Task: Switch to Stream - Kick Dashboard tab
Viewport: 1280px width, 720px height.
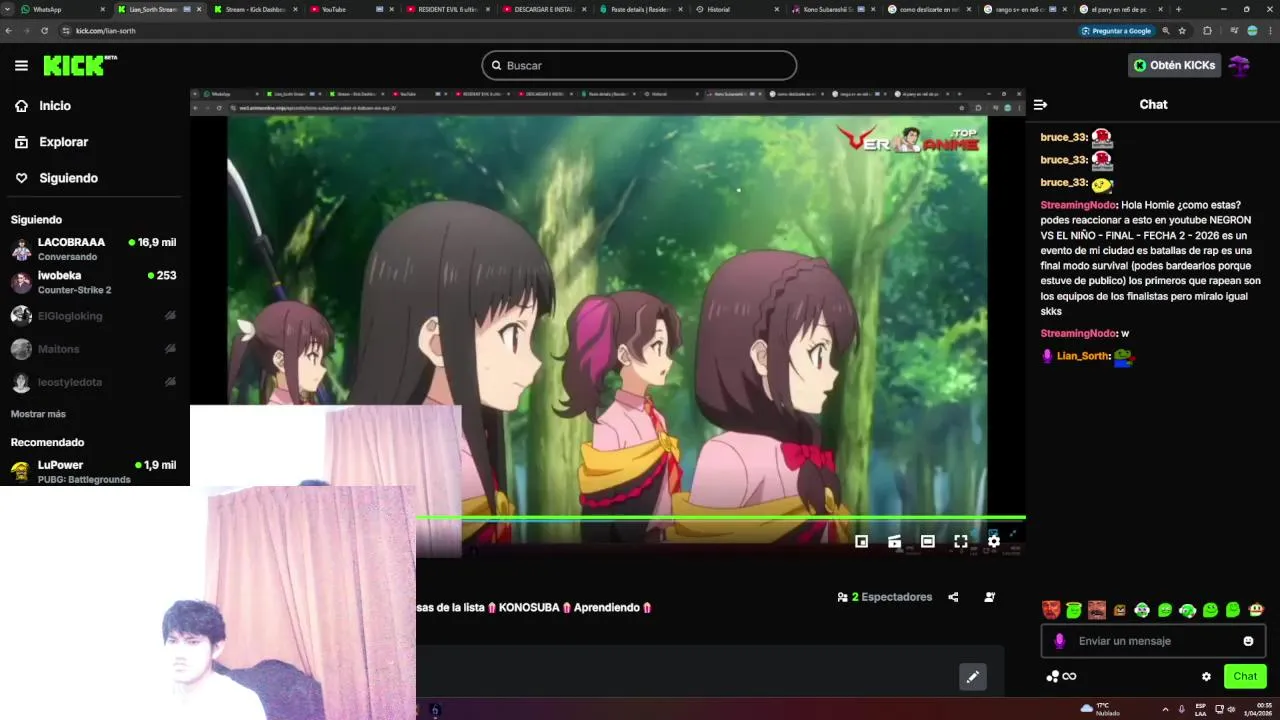Action: pyautogui.click(x=255, y=9)
